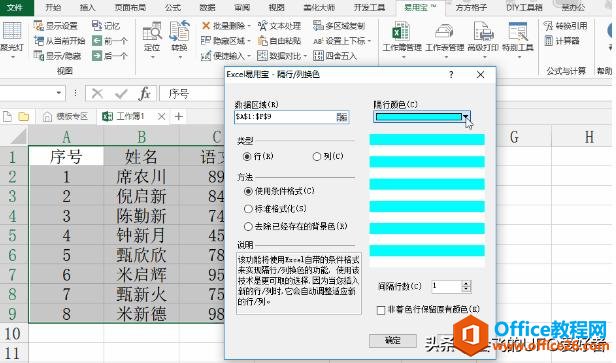The image size is (616, 363).
Task: Click the range picker icon in 数据区域 field
Action: click(341, 117)
